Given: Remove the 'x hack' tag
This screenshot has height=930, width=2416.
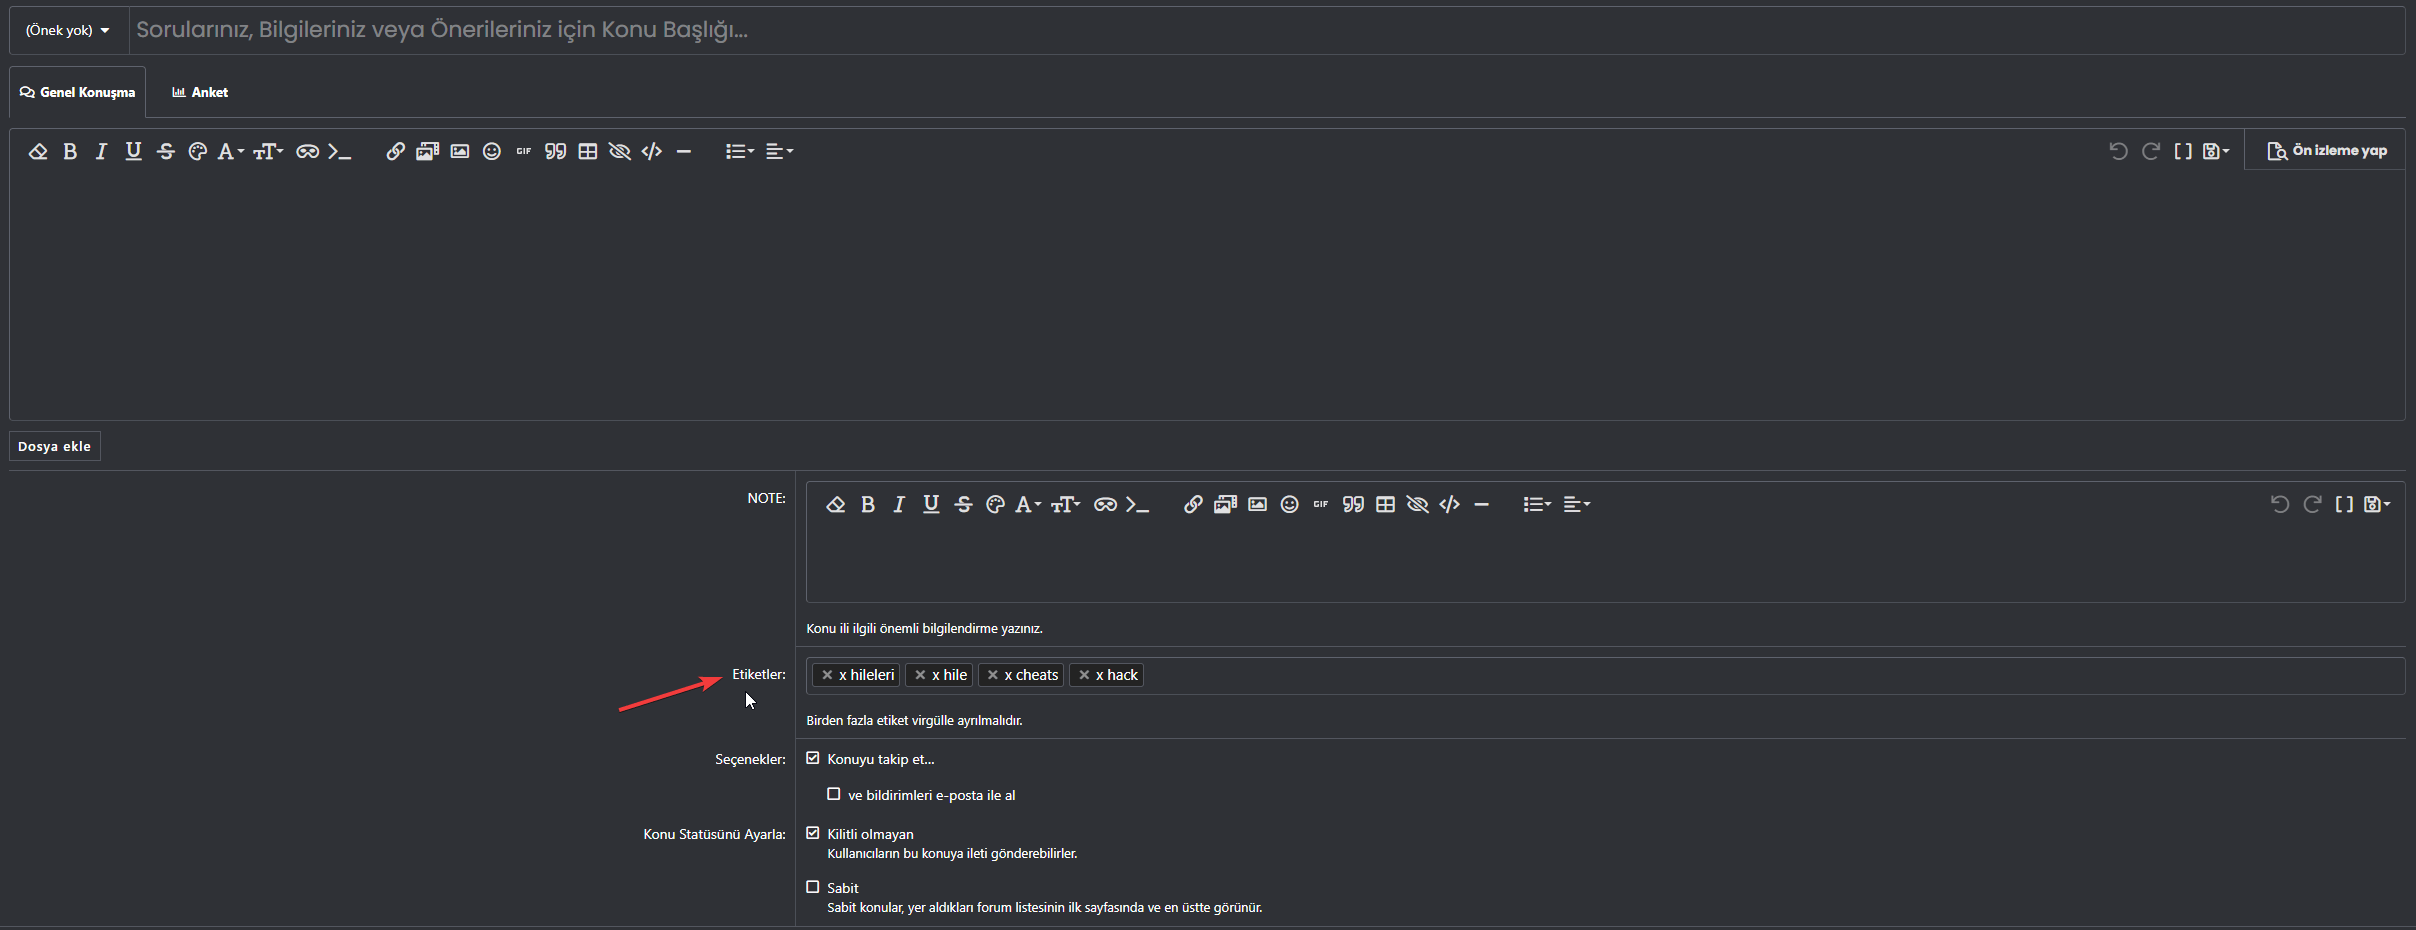Looking at the screenshot, I should click(1084, 675).
